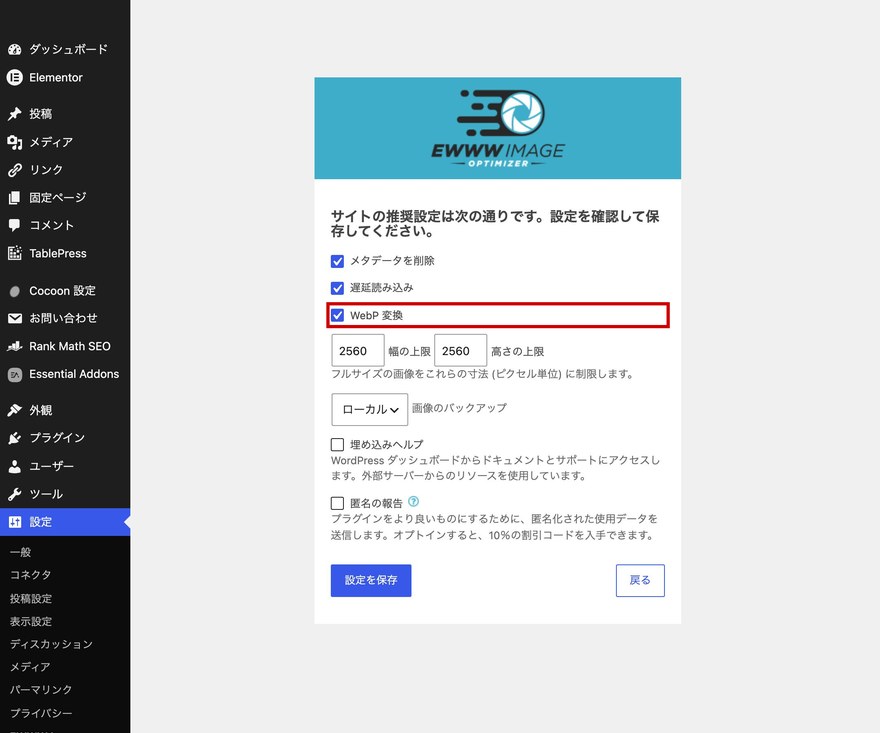Open the 固定ページ pages icon

[15, 198]
